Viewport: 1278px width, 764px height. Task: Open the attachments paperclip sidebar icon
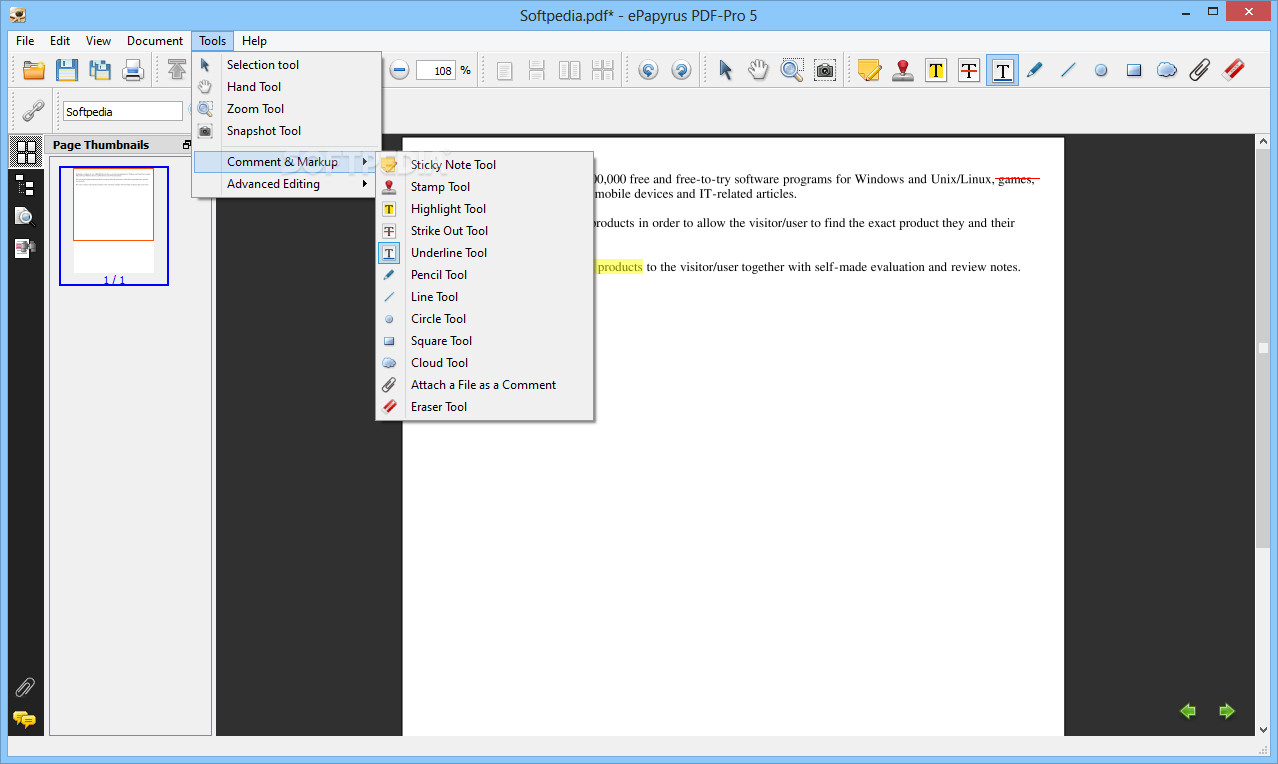25,687
